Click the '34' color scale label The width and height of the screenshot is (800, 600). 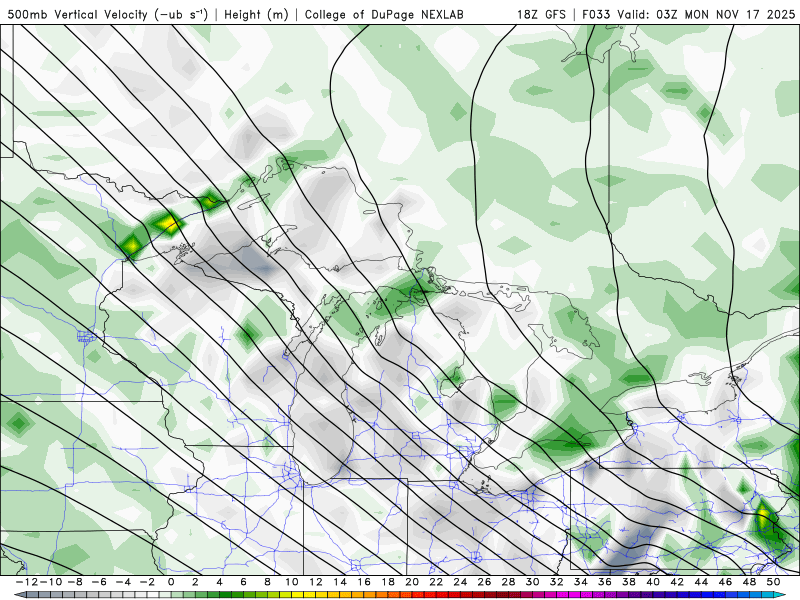pyautogui.click(x=581, y=582)
